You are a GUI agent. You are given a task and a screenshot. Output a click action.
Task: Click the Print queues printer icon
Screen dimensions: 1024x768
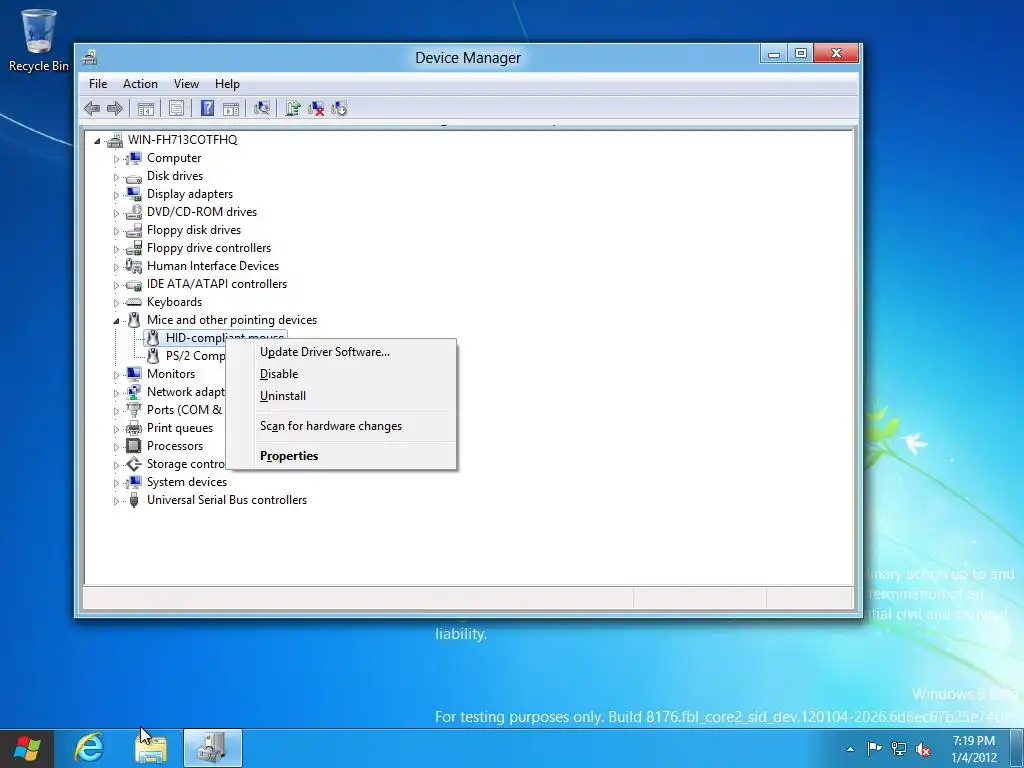pos(134,428)
